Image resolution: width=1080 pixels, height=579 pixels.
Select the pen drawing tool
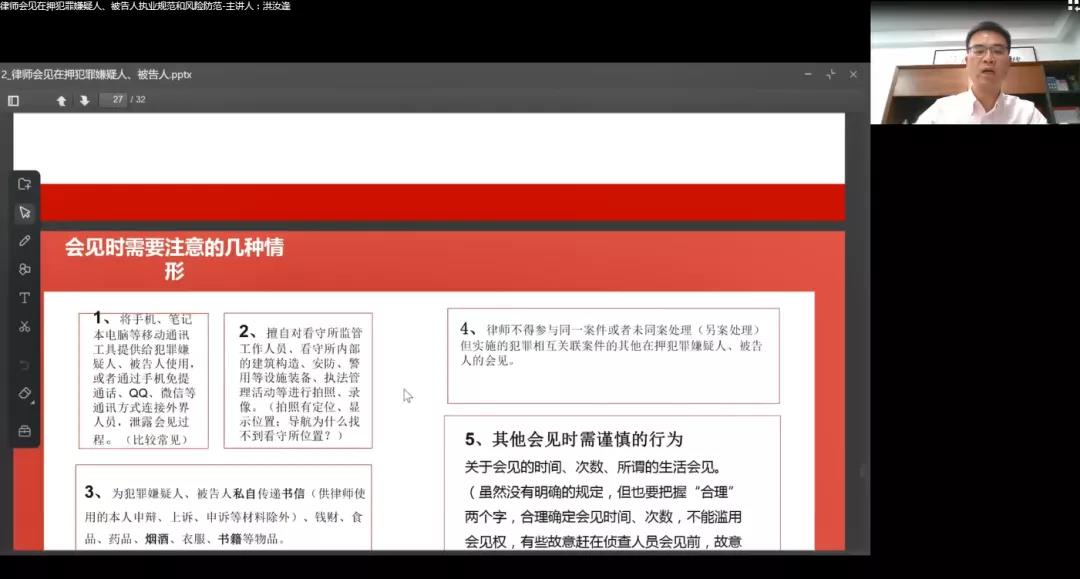pos(25,241)
